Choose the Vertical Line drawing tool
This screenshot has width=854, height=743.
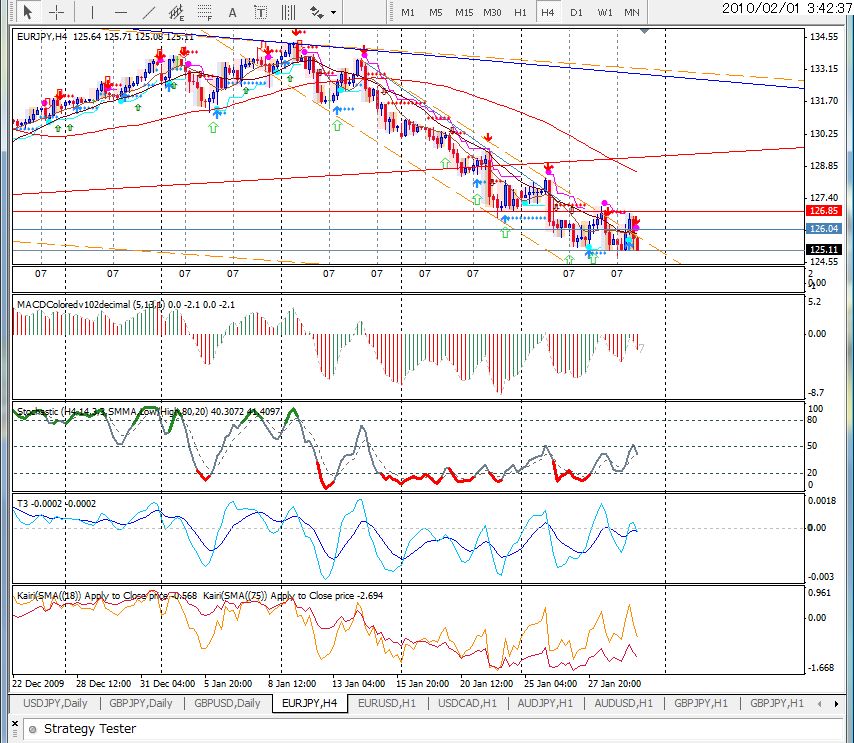pos(92,12)
